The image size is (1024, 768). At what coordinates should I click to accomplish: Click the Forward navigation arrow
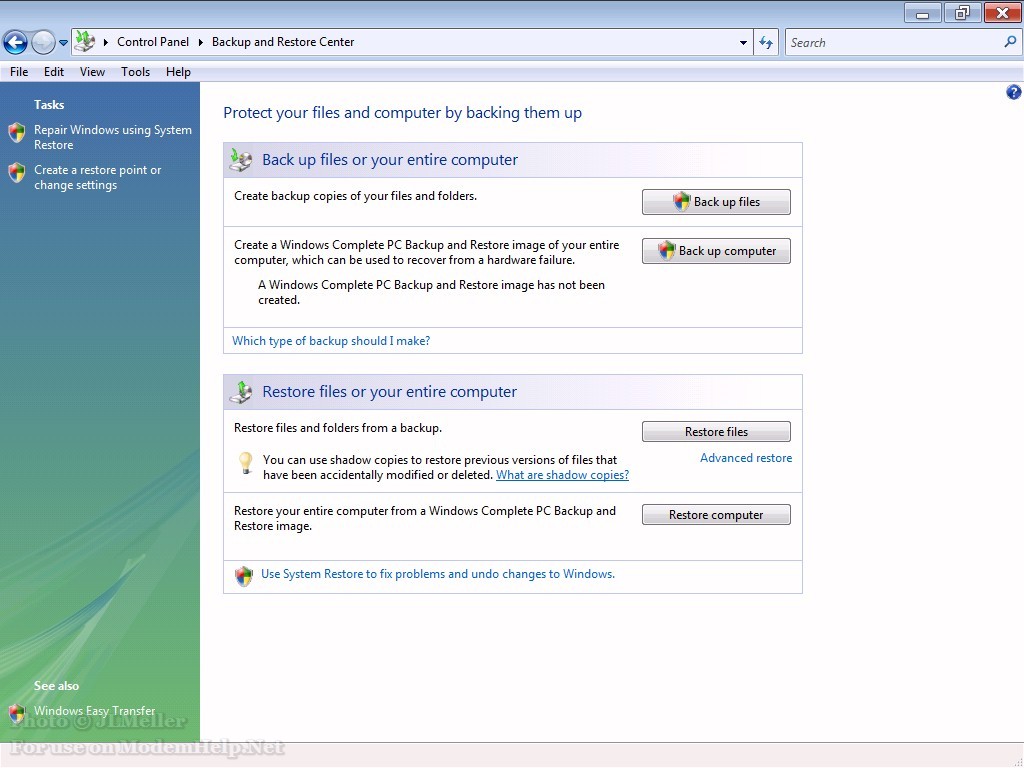point(43,42)
